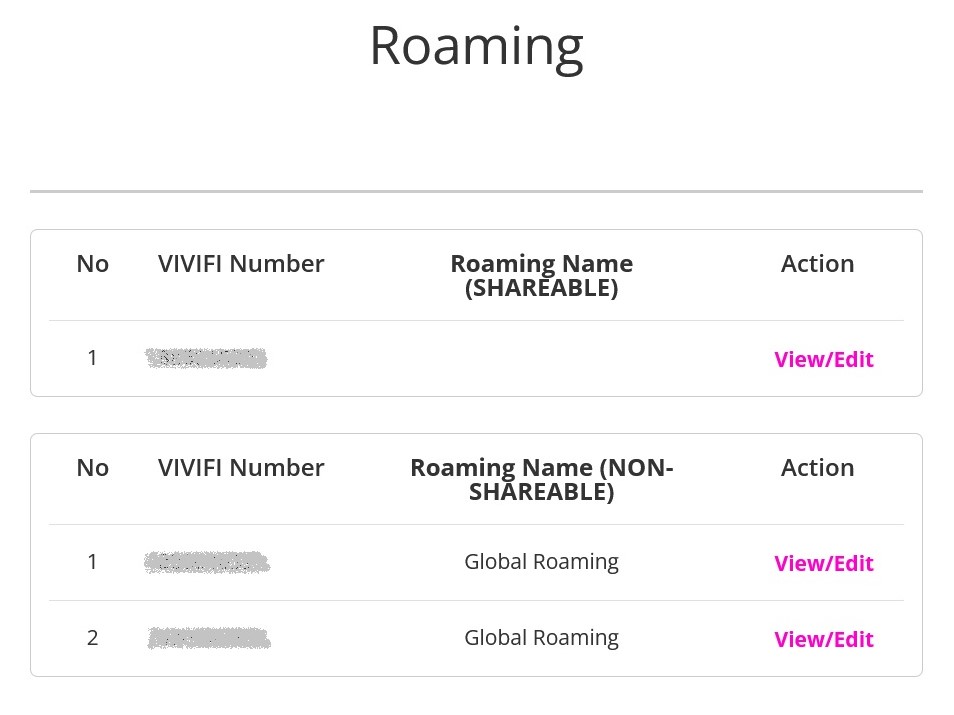The width and height of the screenshot is (954, 715).
Task: Click the No header in shareable table
Action: click(92, 264)
